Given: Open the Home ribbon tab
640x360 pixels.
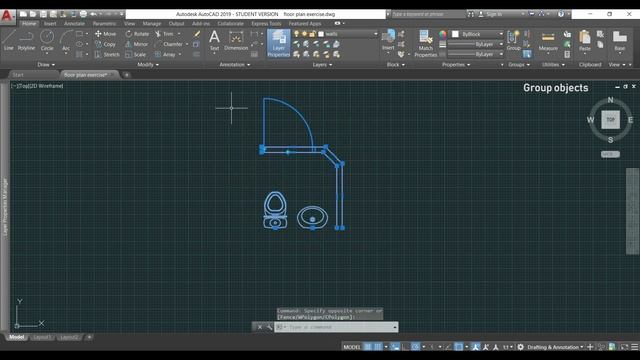Looking at the screenshot, I should click(x=29, y=24).
